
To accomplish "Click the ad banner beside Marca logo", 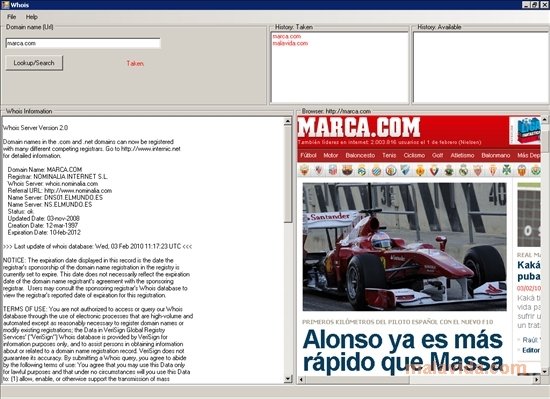I will pyautogui.click(x=525, y=130).
